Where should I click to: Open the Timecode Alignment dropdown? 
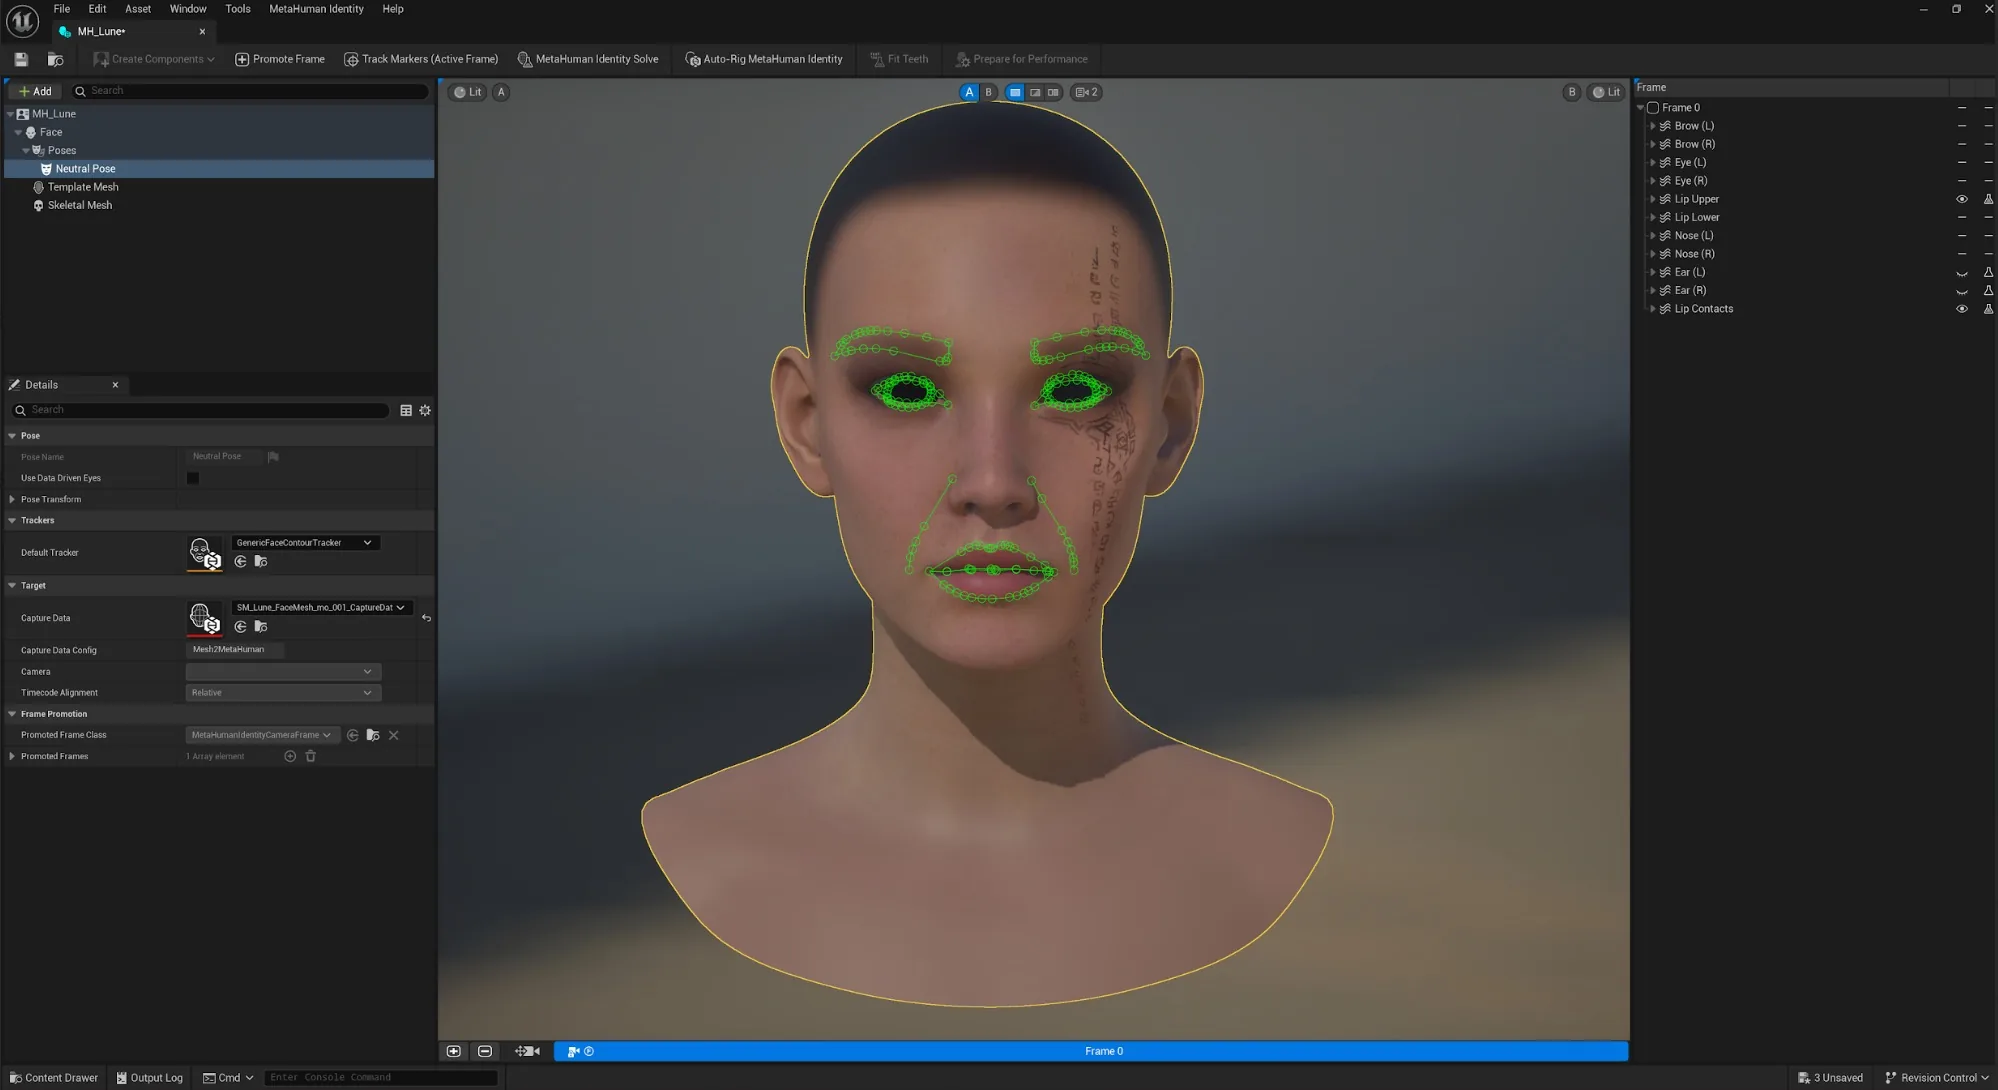coord(283,693)
